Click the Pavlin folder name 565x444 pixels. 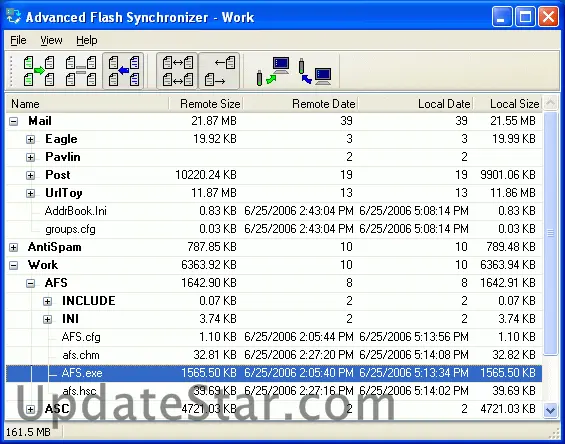(x=63, y=157)
